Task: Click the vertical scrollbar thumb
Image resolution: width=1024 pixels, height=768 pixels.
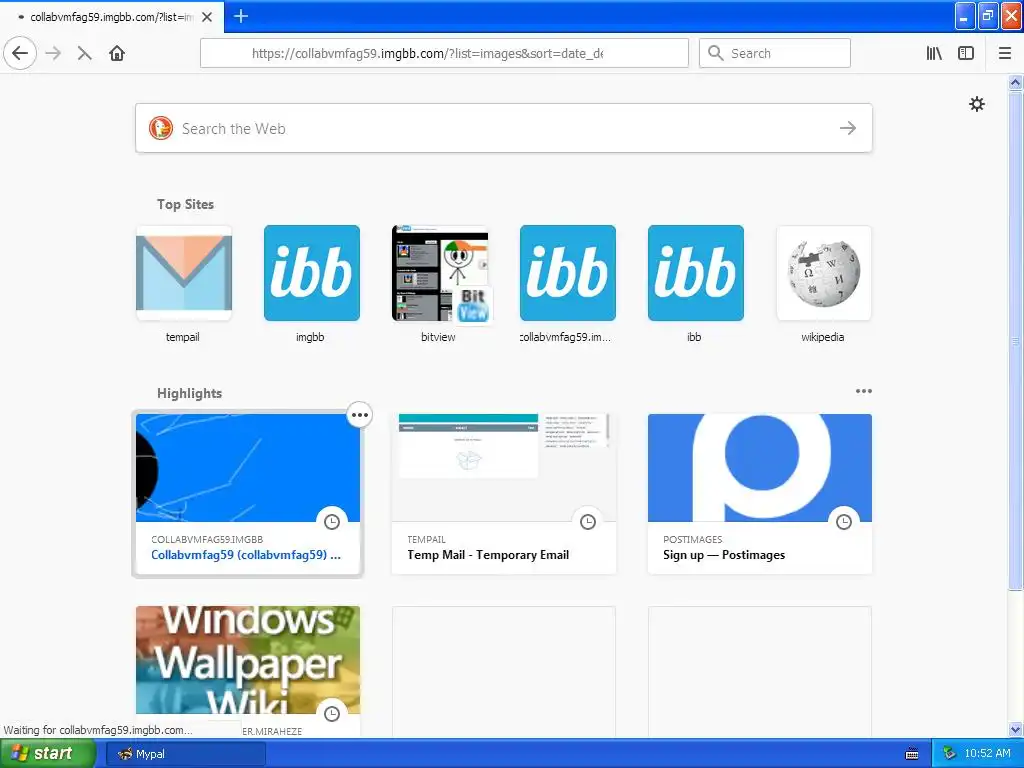Action: point(1016,340)
